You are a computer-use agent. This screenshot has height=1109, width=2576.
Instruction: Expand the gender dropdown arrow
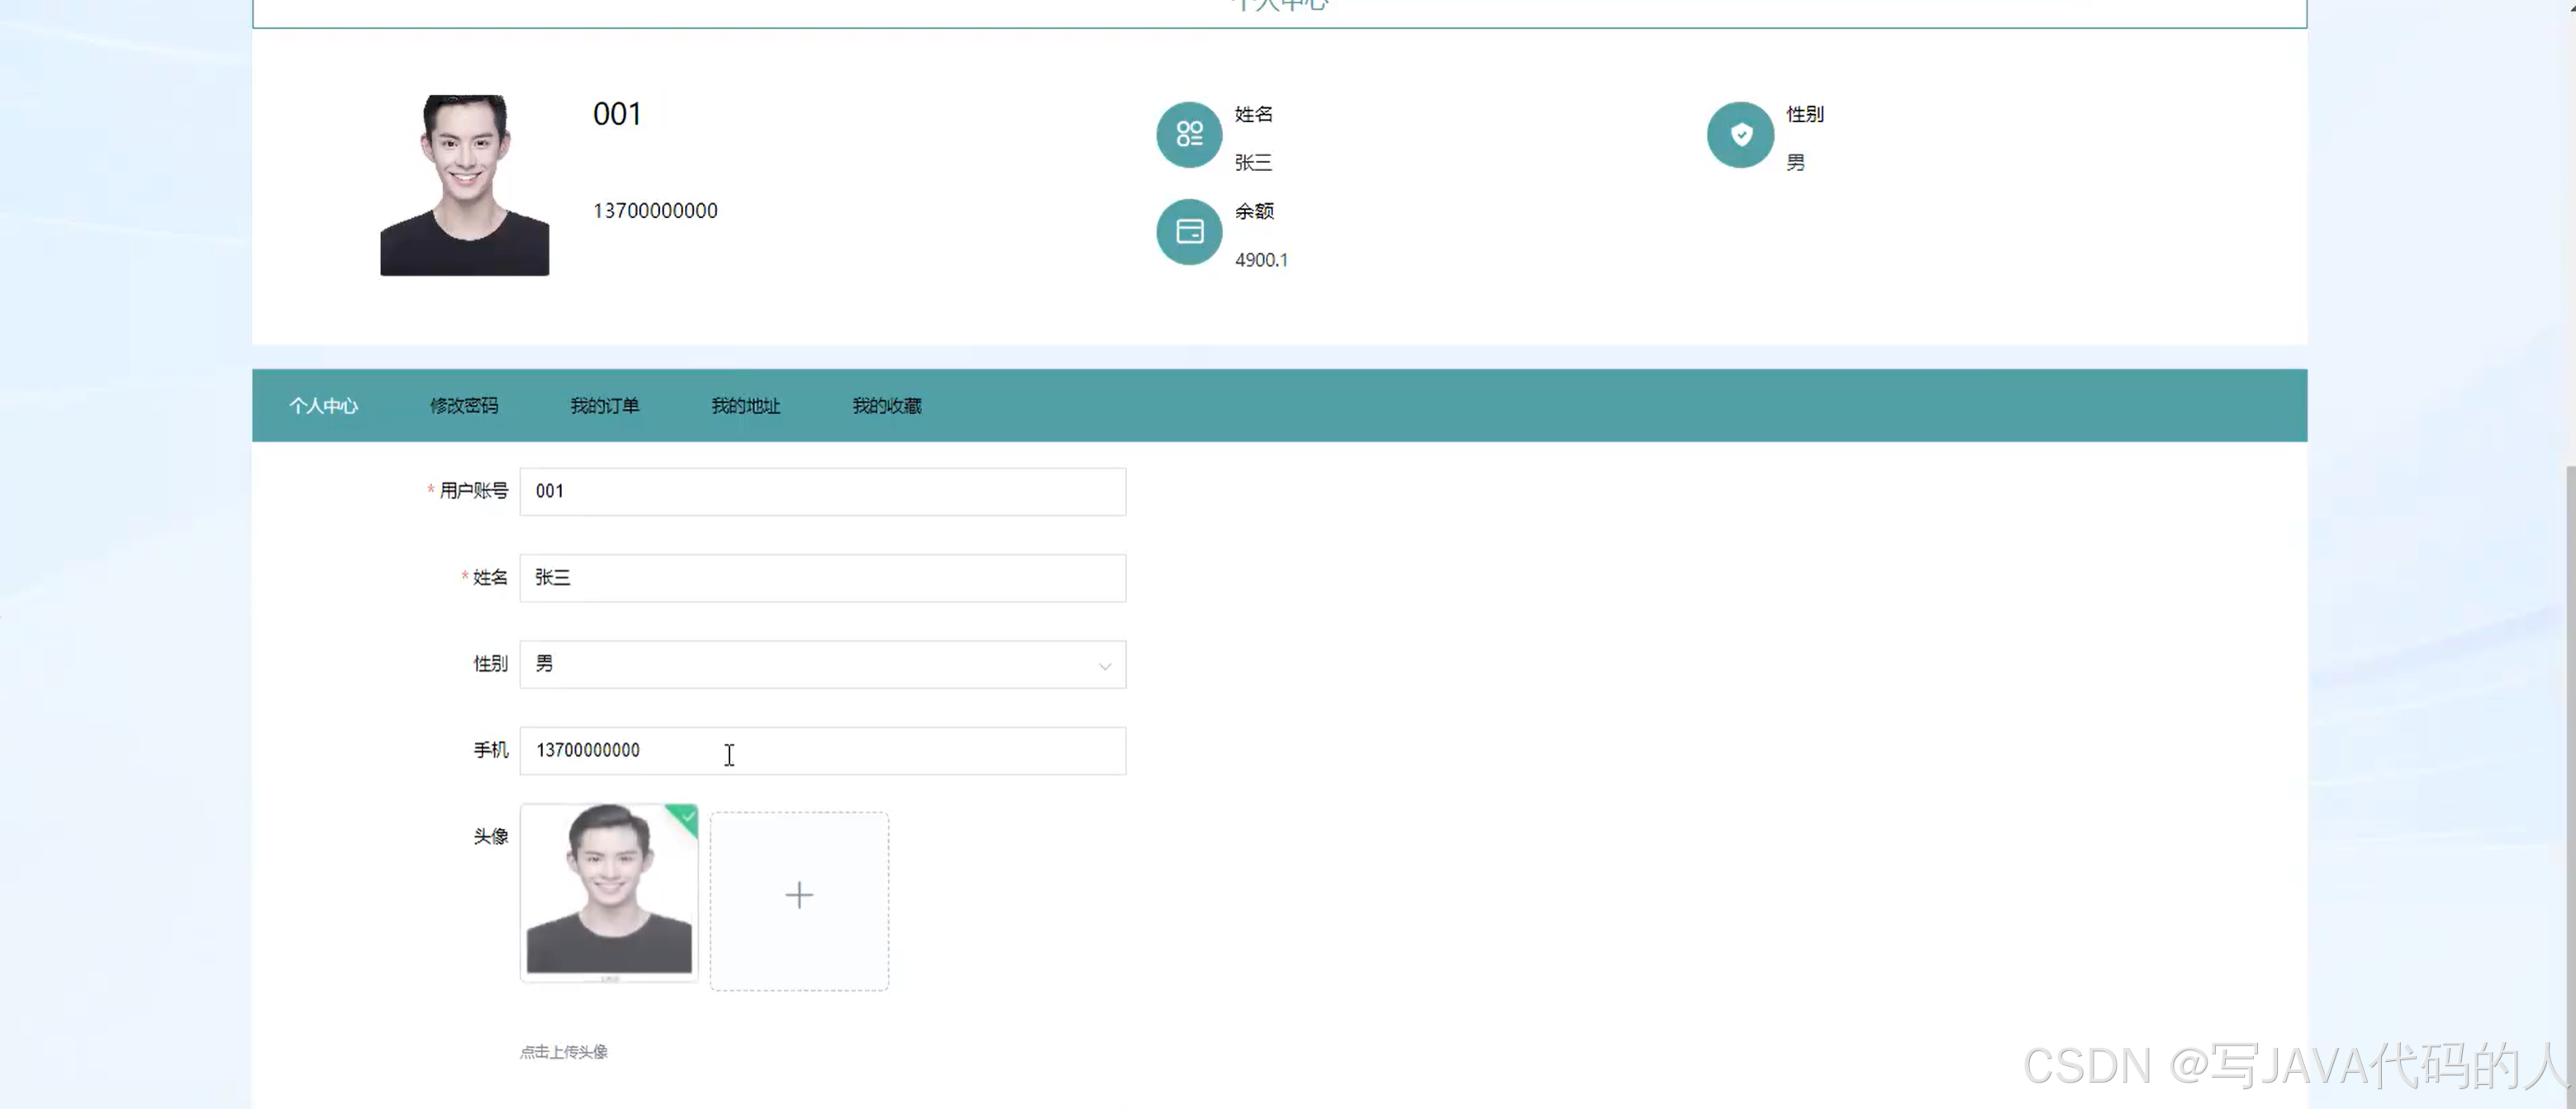coord(1104,666)
